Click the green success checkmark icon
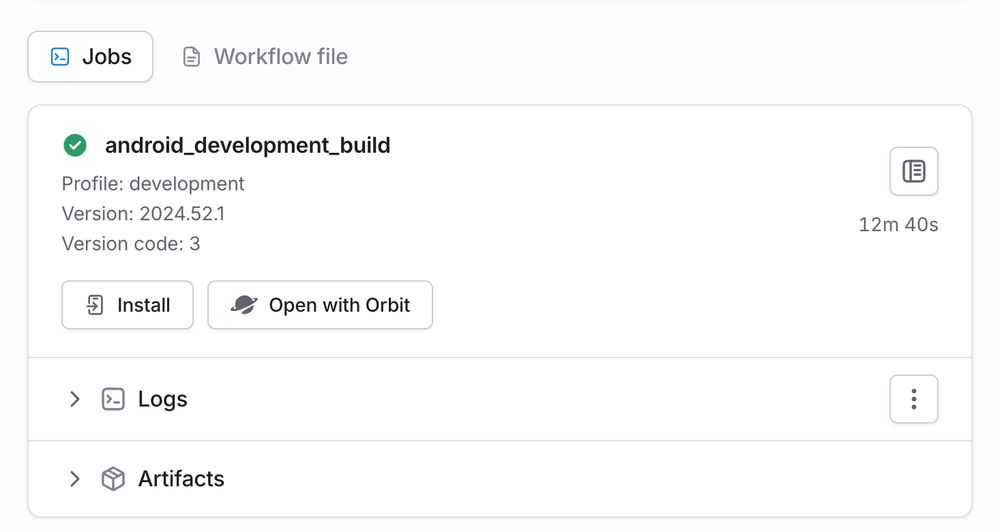Image resolution: width=1000 pixels, height=532 pixels. 75,145
